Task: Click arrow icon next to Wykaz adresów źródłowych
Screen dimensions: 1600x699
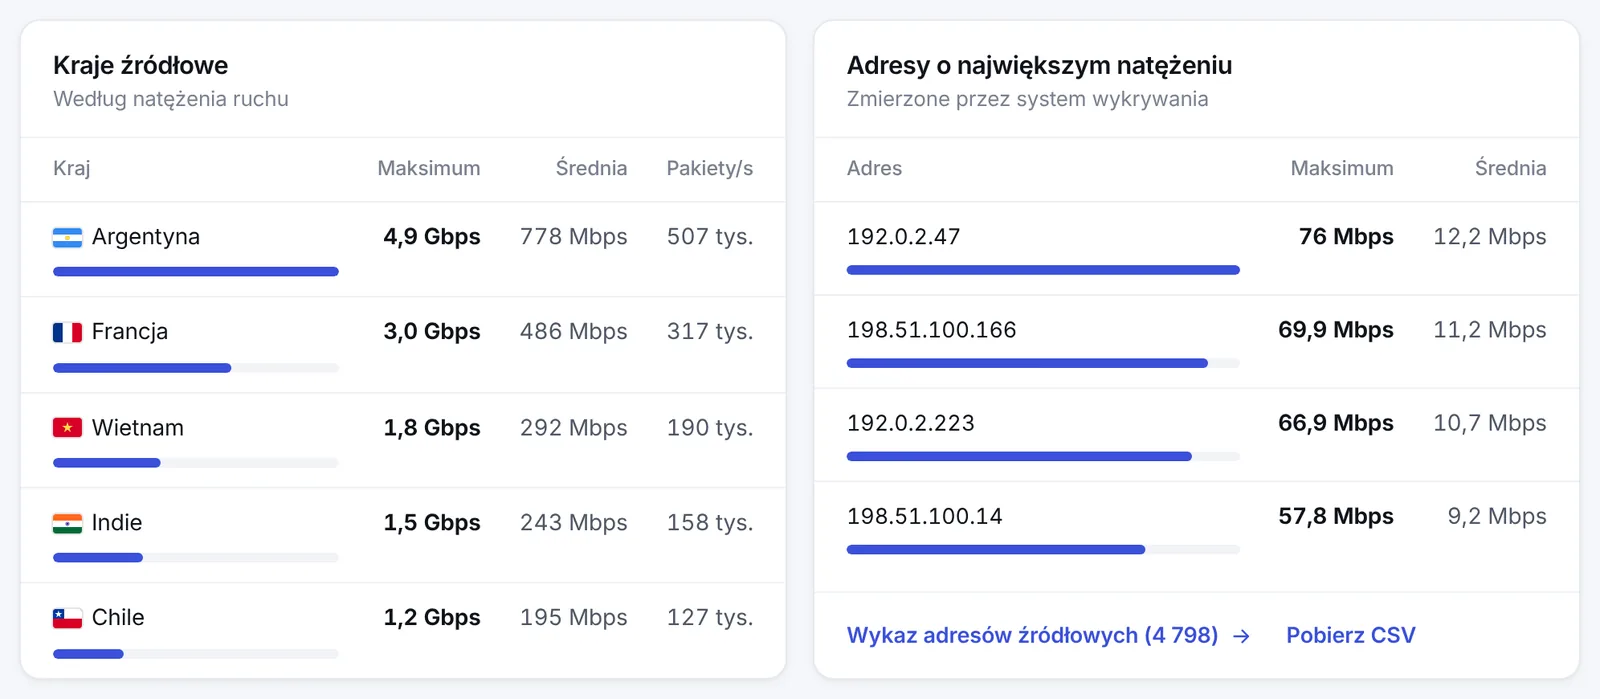Action: (x=1241, y=636)
